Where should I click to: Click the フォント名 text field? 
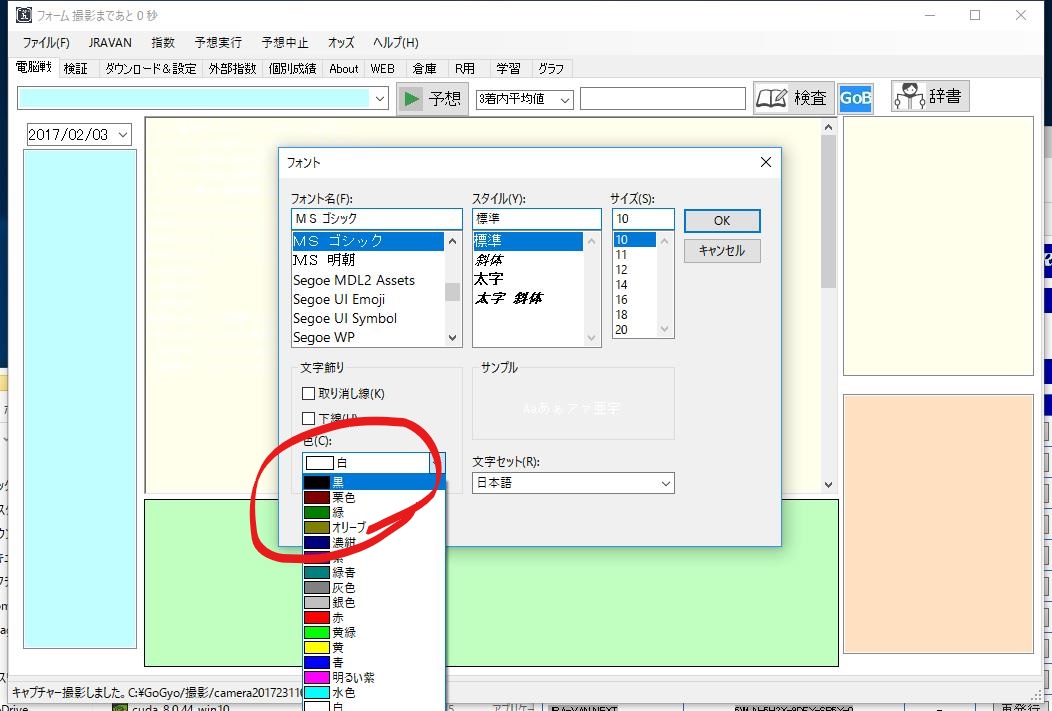pos(377,219)
